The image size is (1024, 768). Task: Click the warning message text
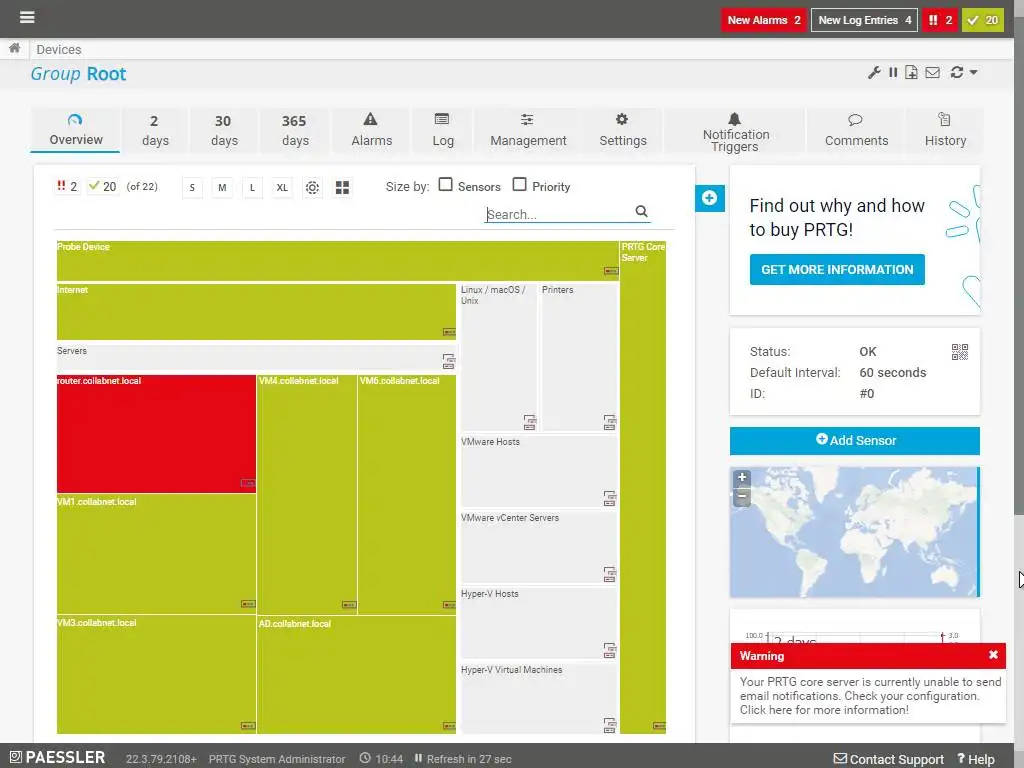869,696
